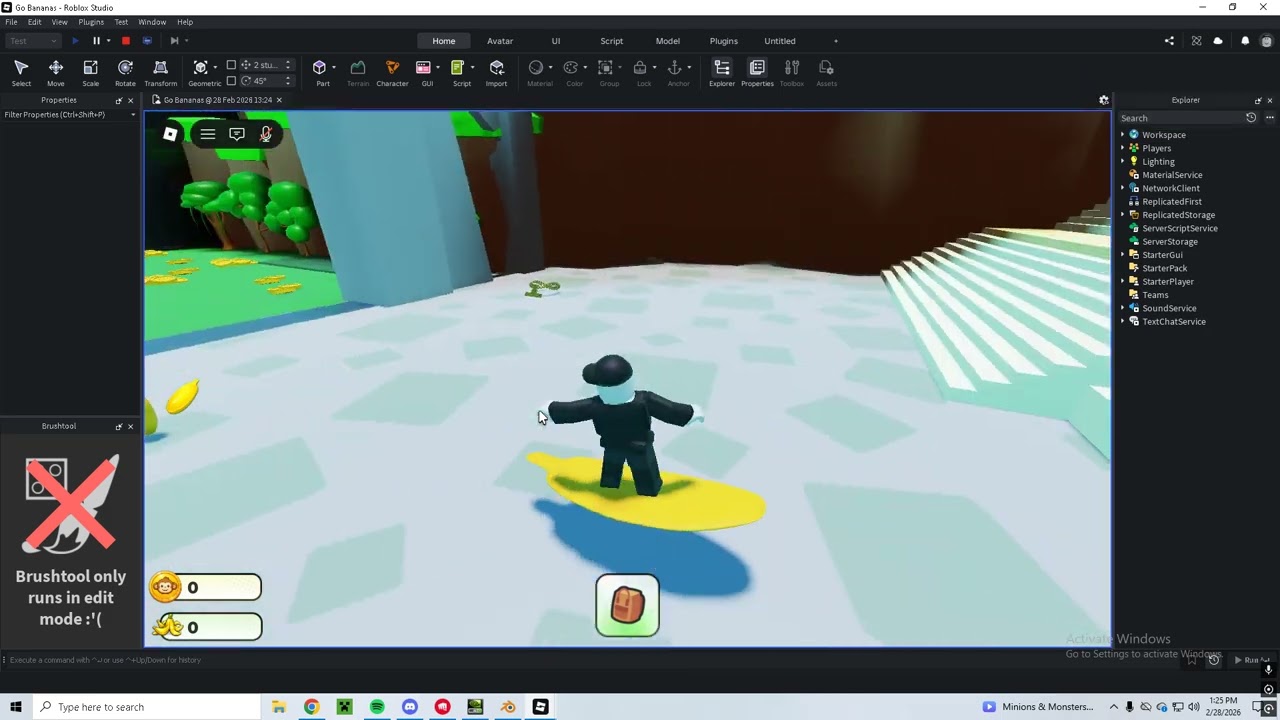Select ReplicatedFirst in Explorer

[1172, 202]
